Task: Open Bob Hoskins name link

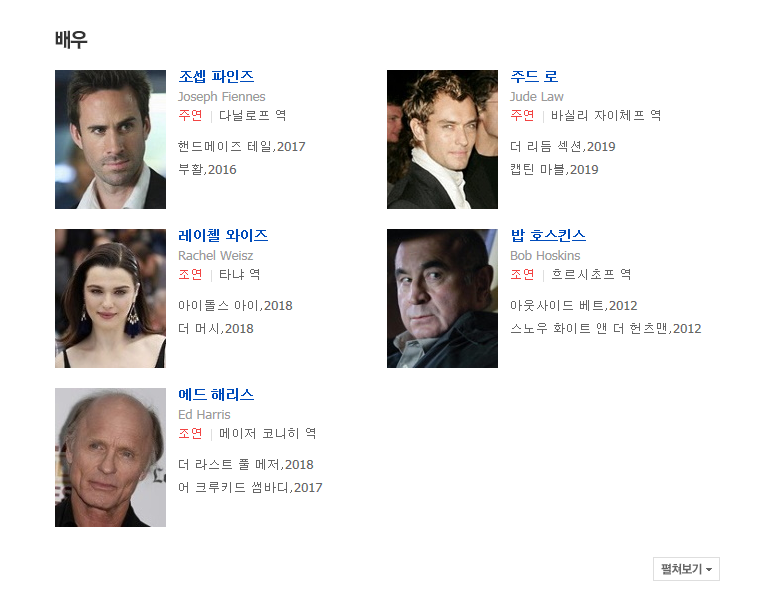Action: (548, 235)
